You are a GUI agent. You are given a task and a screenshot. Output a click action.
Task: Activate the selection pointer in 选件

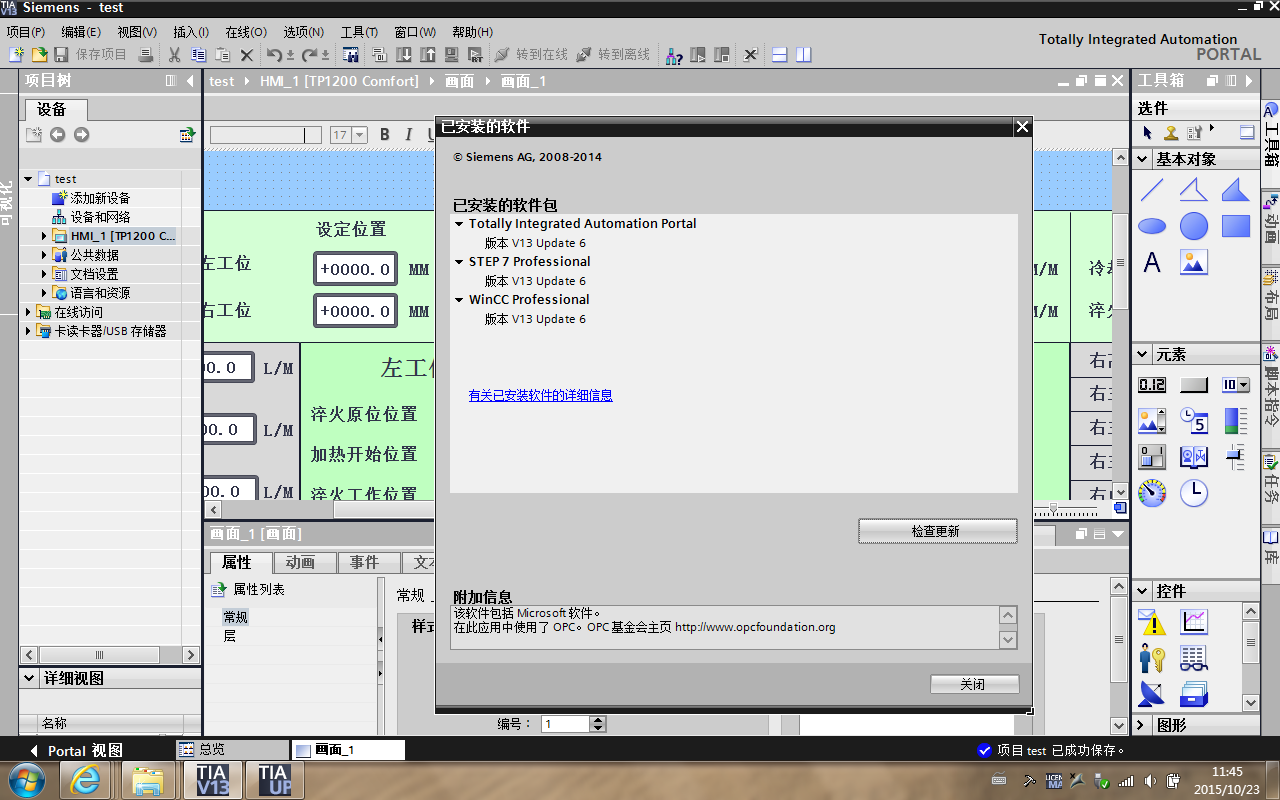pyautogui.click(x=1148, y=132)
